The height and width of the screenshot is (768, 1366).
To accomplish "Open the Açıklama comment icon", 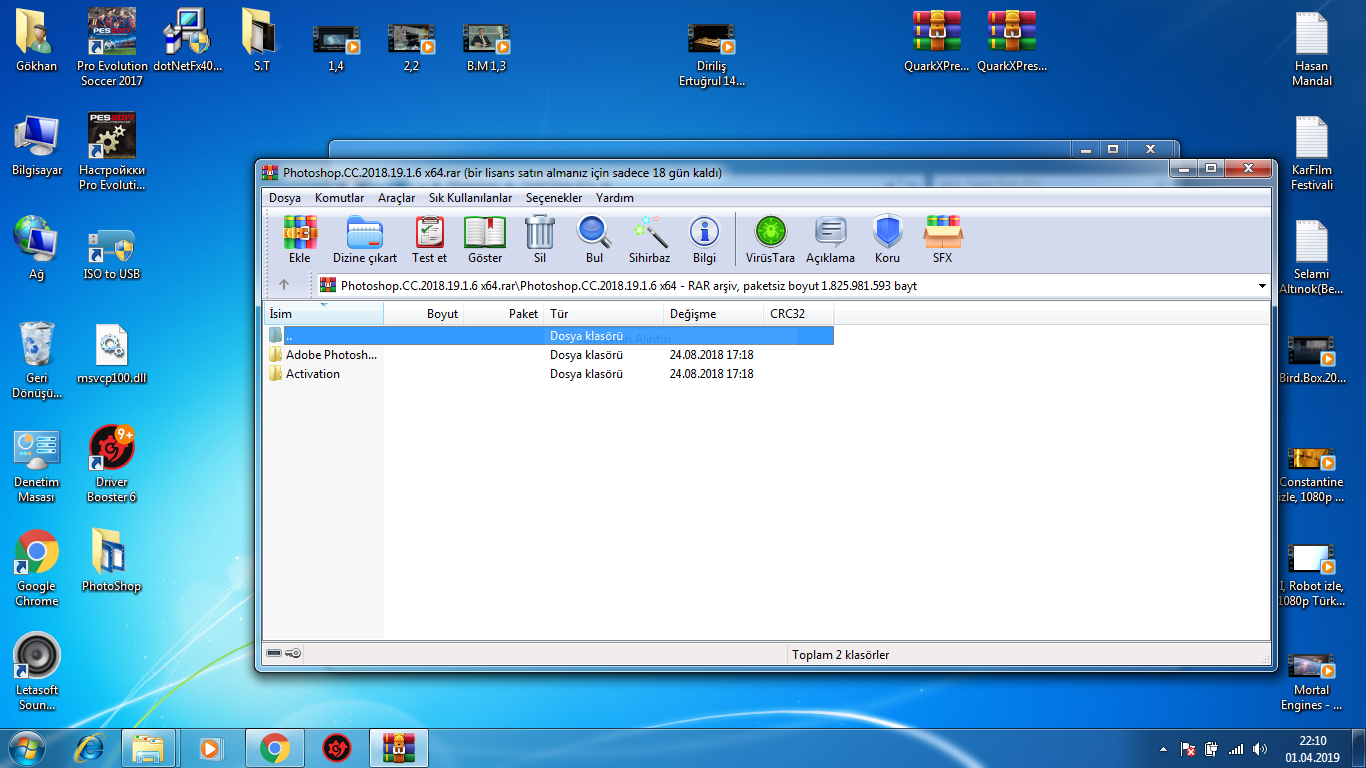I will pyautogui.click(x=831, y=240).
